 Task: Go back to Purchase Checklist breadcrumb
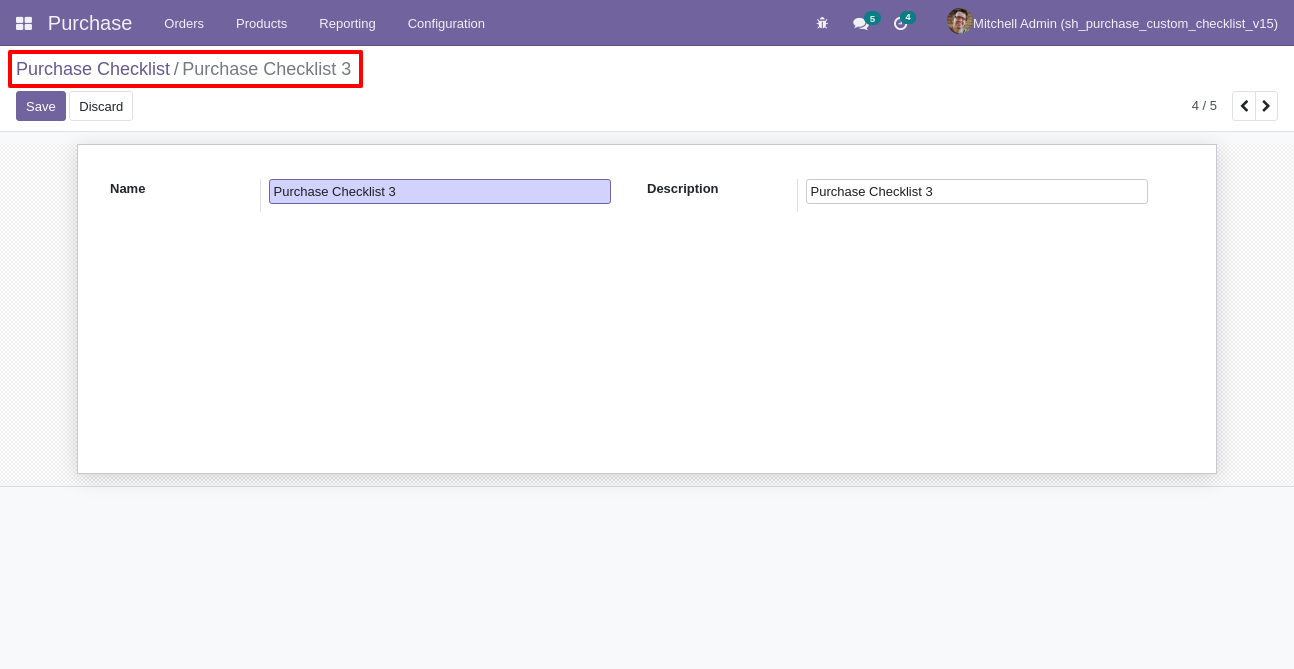[x=93, y=69]
